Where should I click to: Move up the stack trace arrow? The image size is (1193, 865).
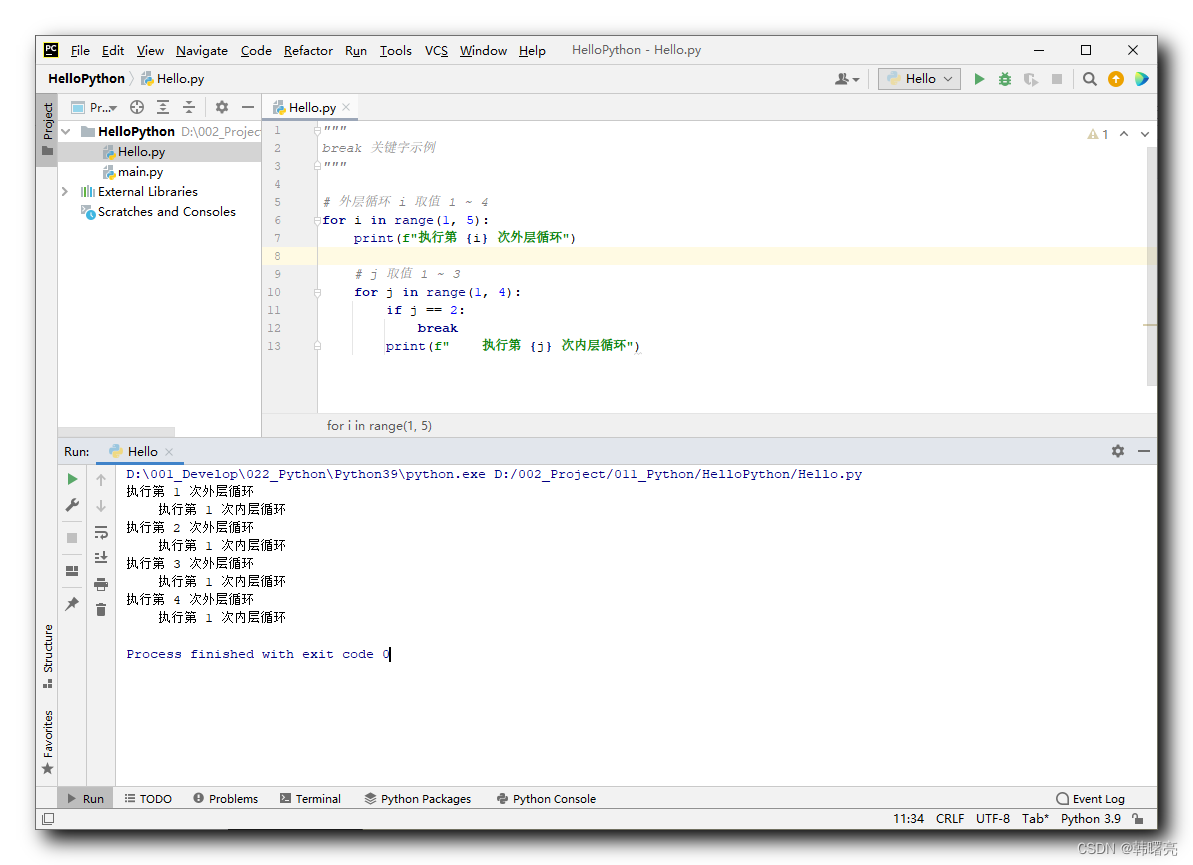click(x=101, y=479)
